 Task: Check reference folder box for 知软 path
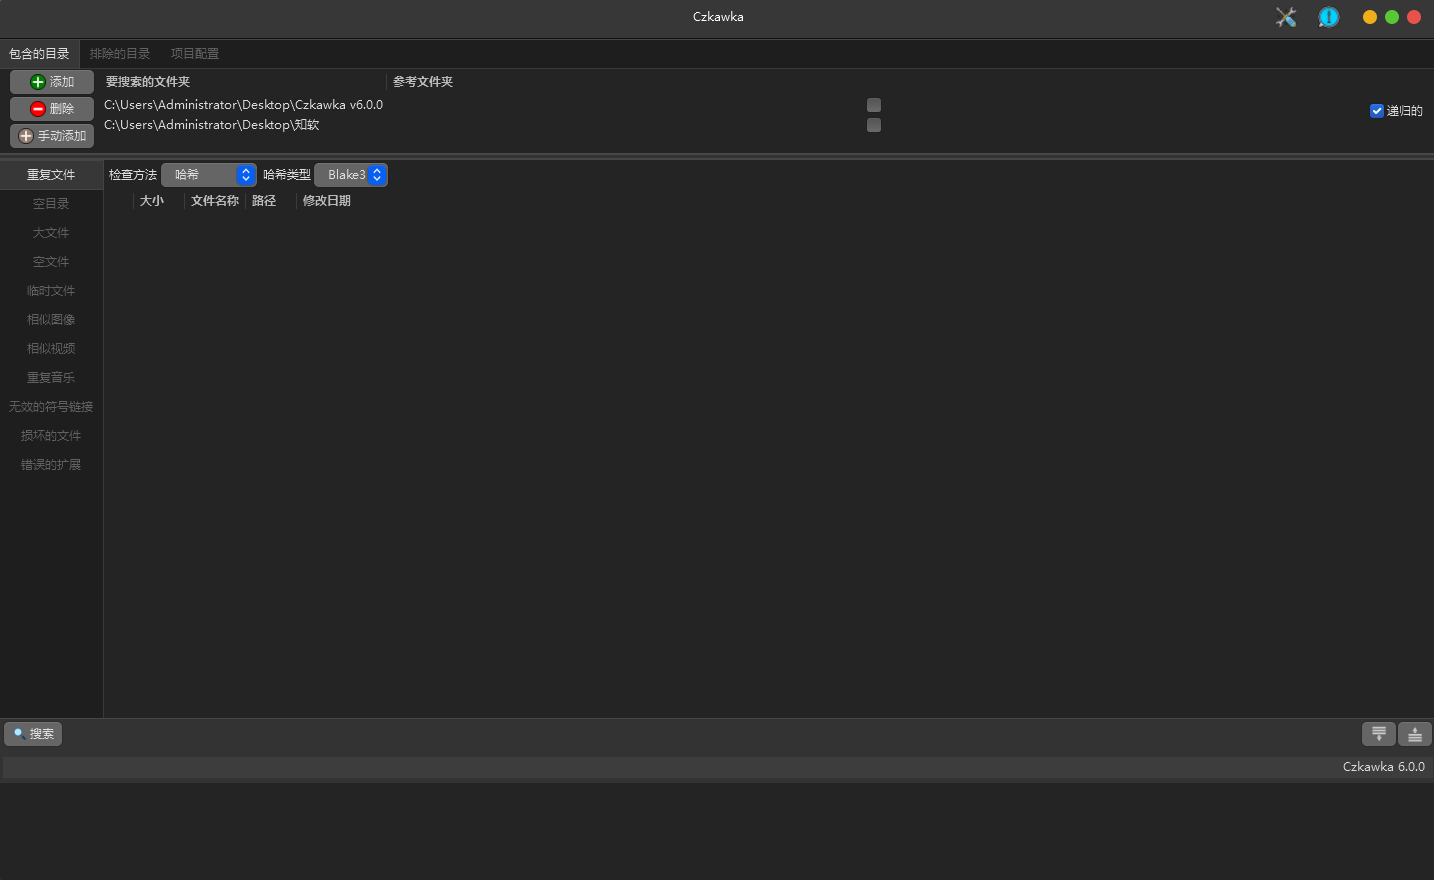click(874, 125)
